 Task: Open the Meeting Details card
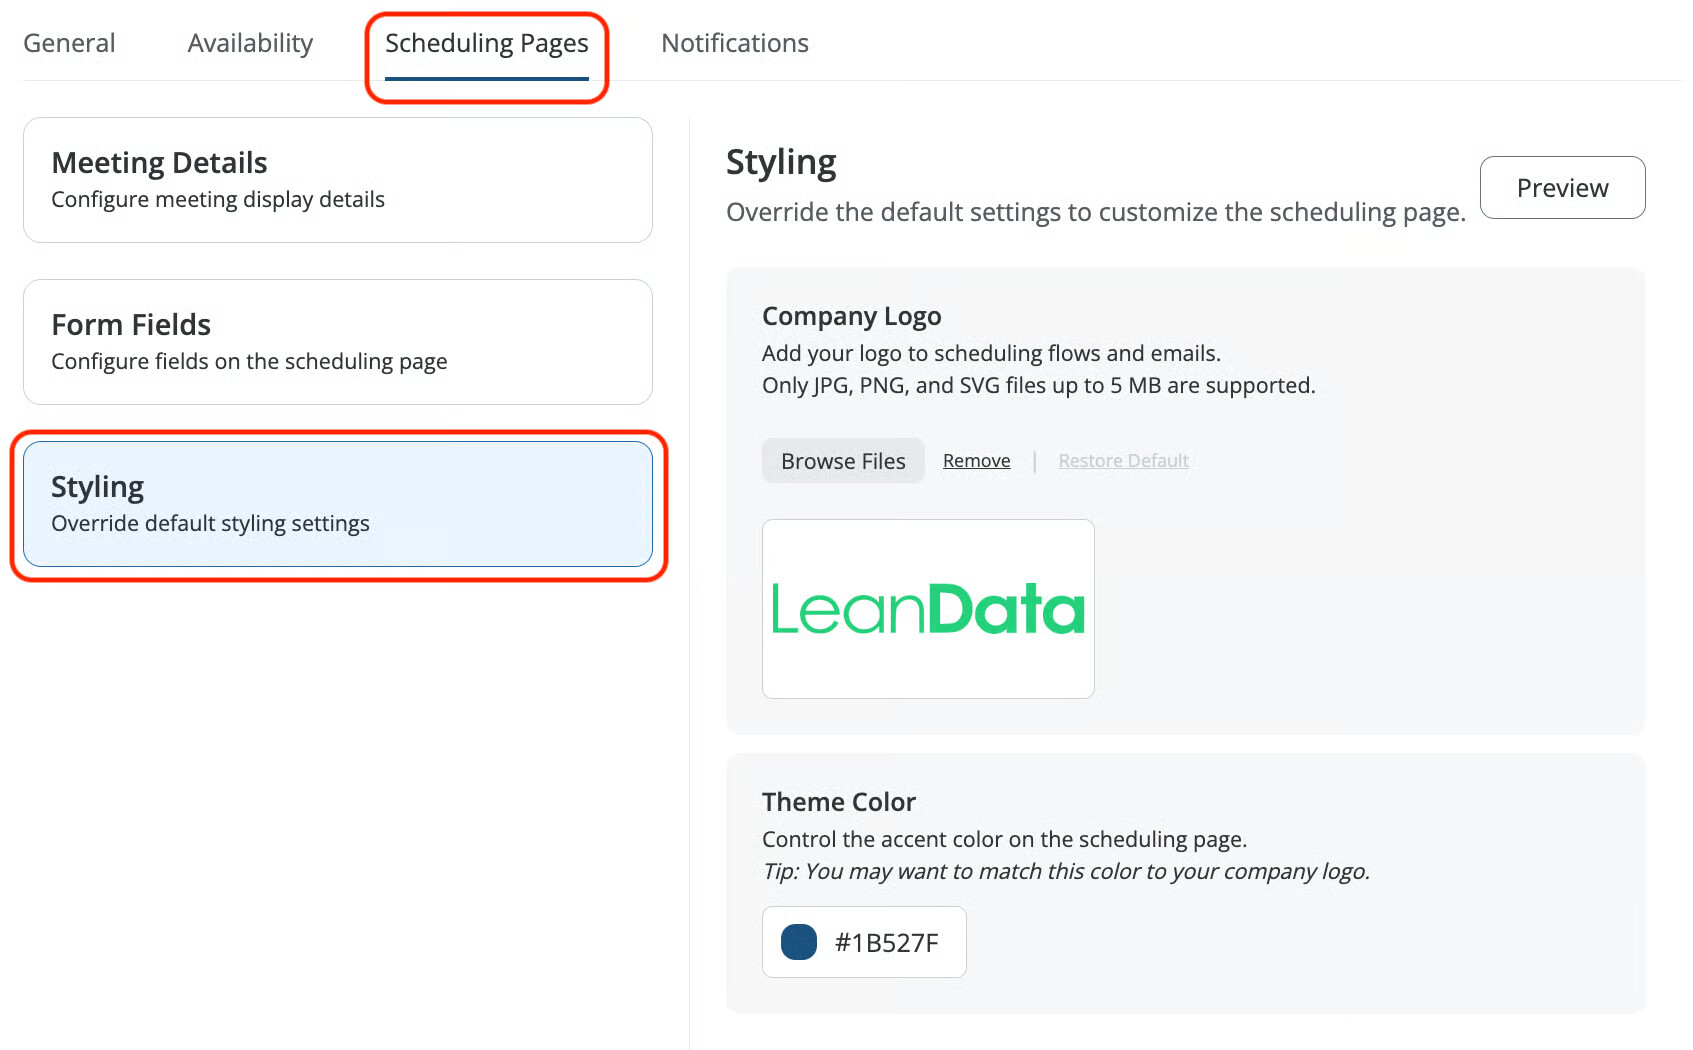[338, 180]
